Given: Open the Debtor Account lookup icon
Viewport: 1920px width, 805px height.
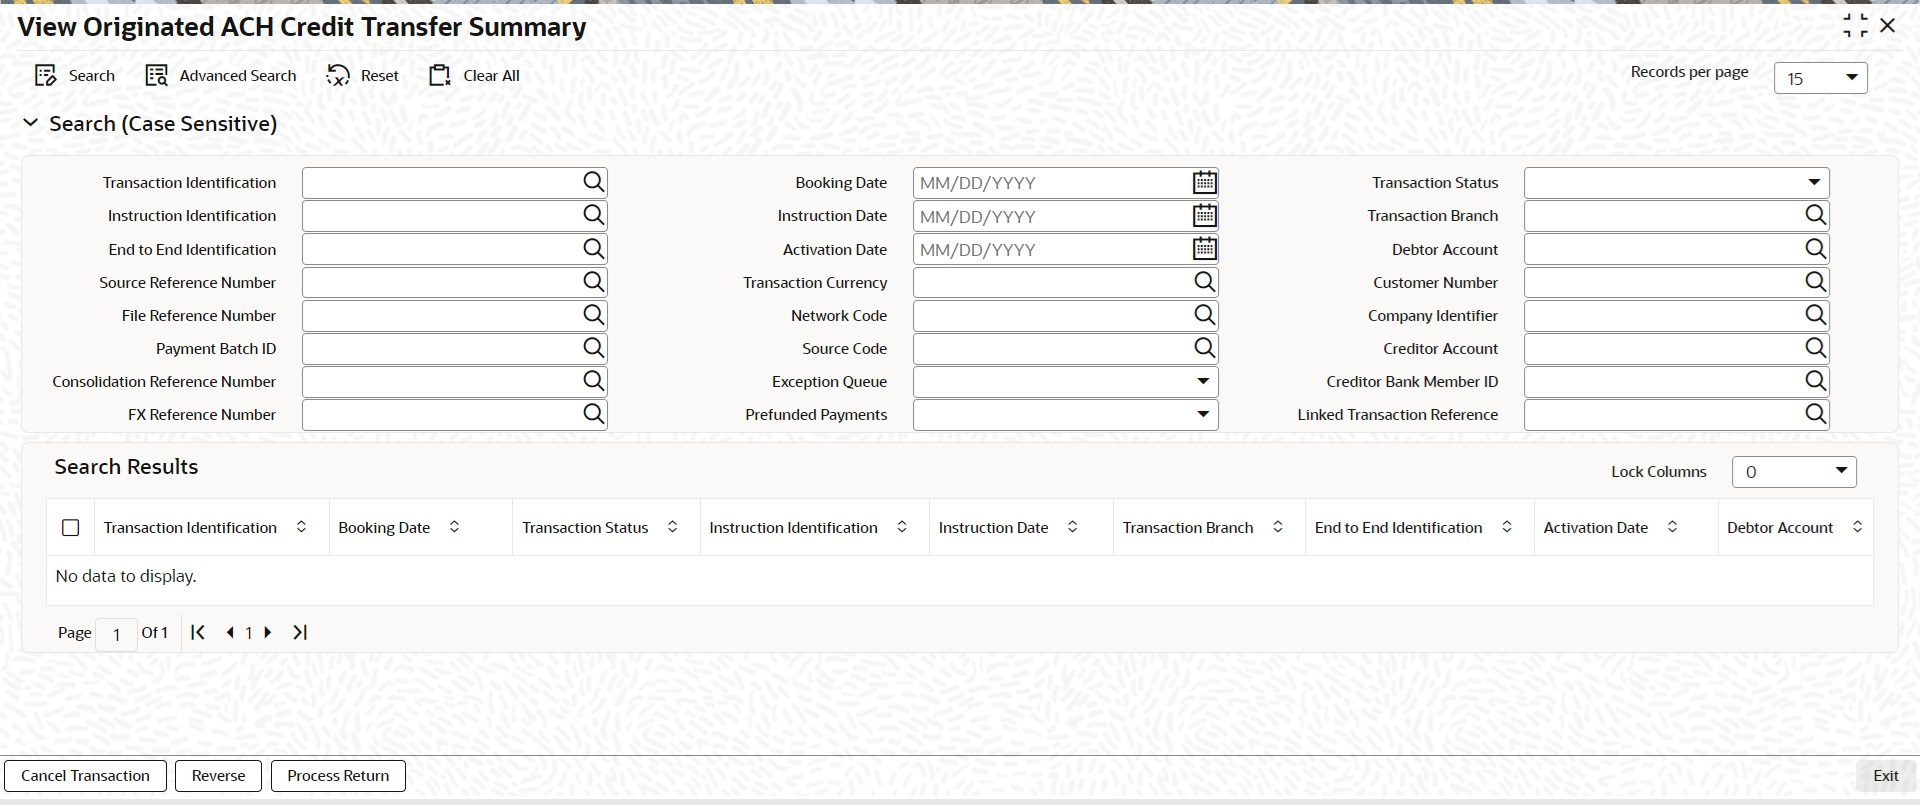Looking at the screenshot, I should [x=1816, y=249].
